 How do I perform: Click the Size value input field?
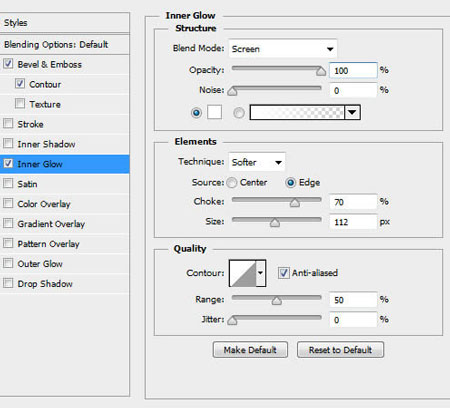pyautogui.click(x=353, y=222)
